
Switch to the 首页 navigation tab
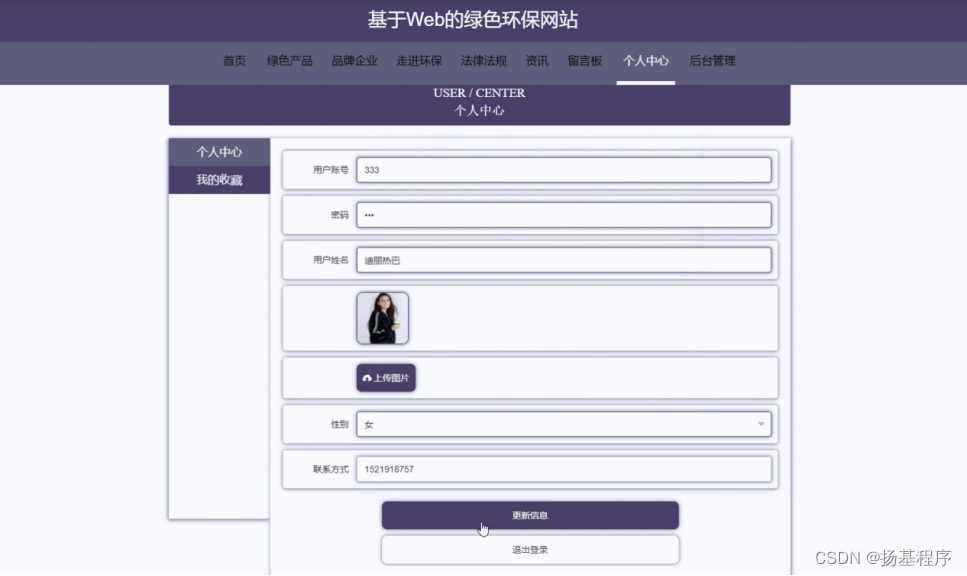pyautogui.click(x=234, y=61)
